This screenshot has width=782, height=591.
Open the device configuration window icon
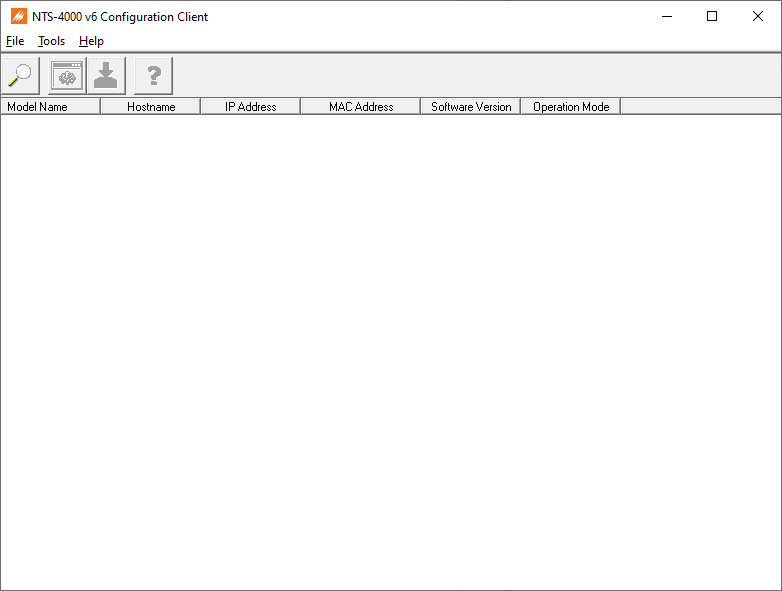(x=67, y=76)
